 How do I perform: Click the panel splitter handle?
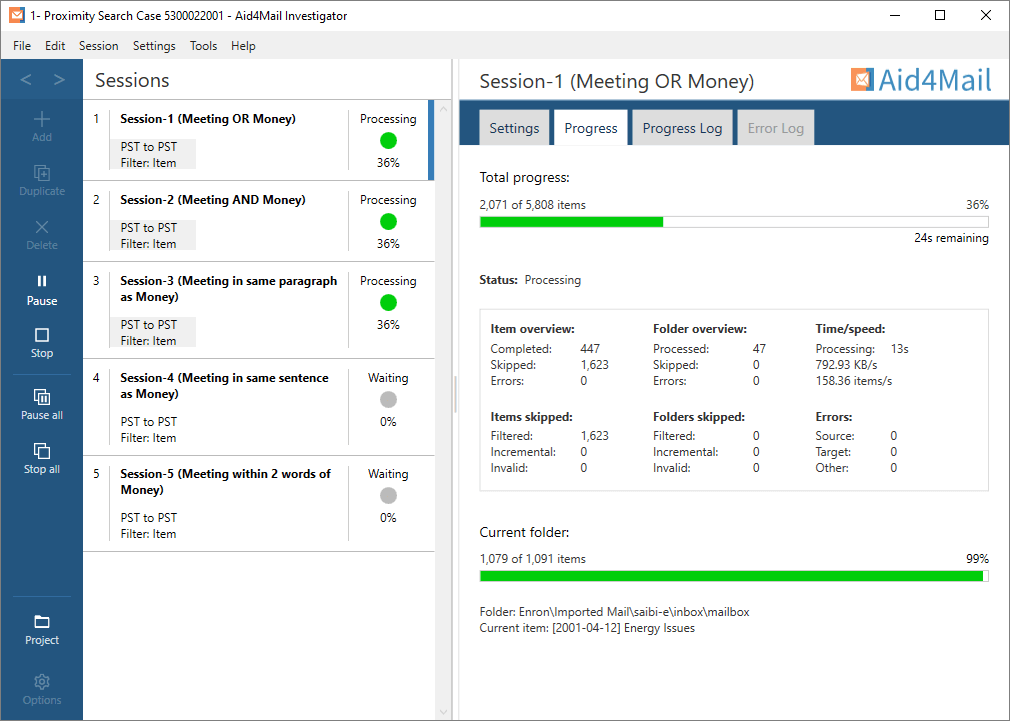point(455,394)
